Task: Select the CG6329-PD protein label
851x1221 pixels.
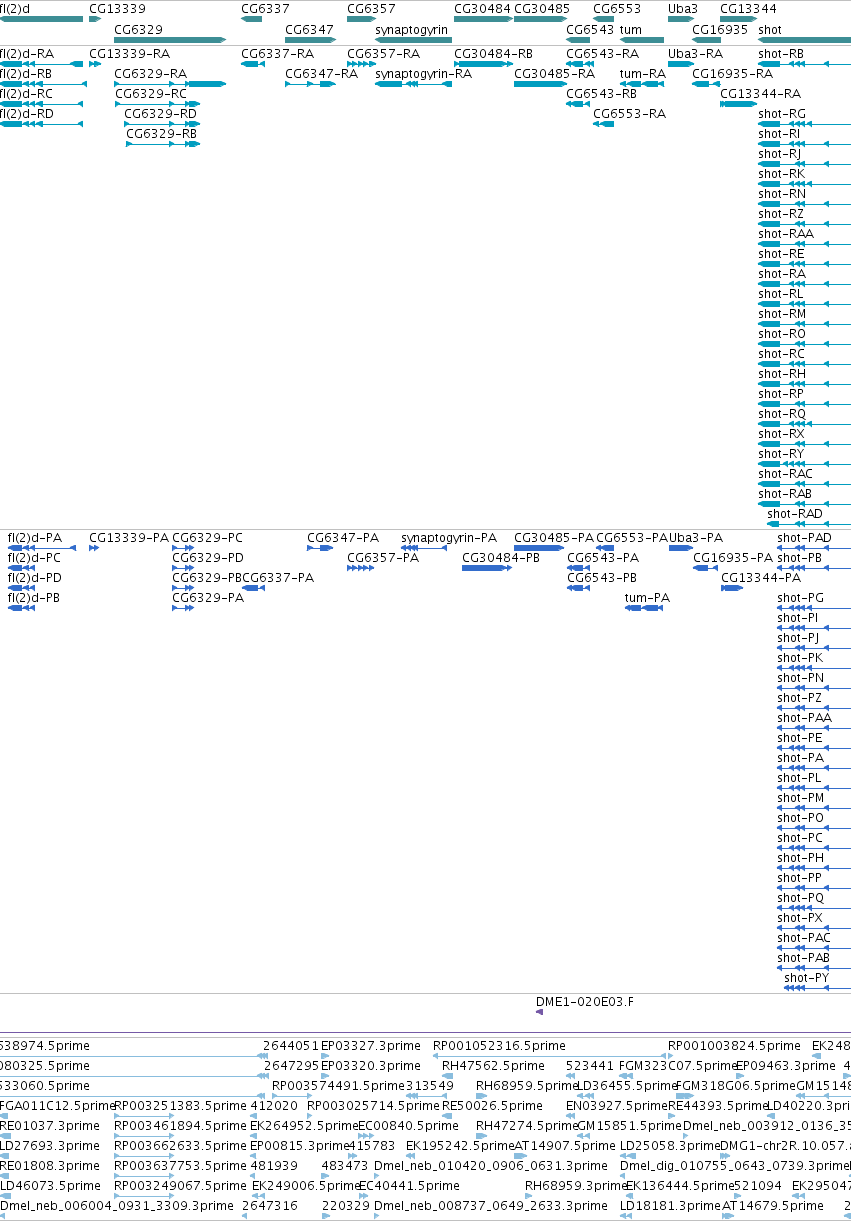Action: tap(208, 557)
